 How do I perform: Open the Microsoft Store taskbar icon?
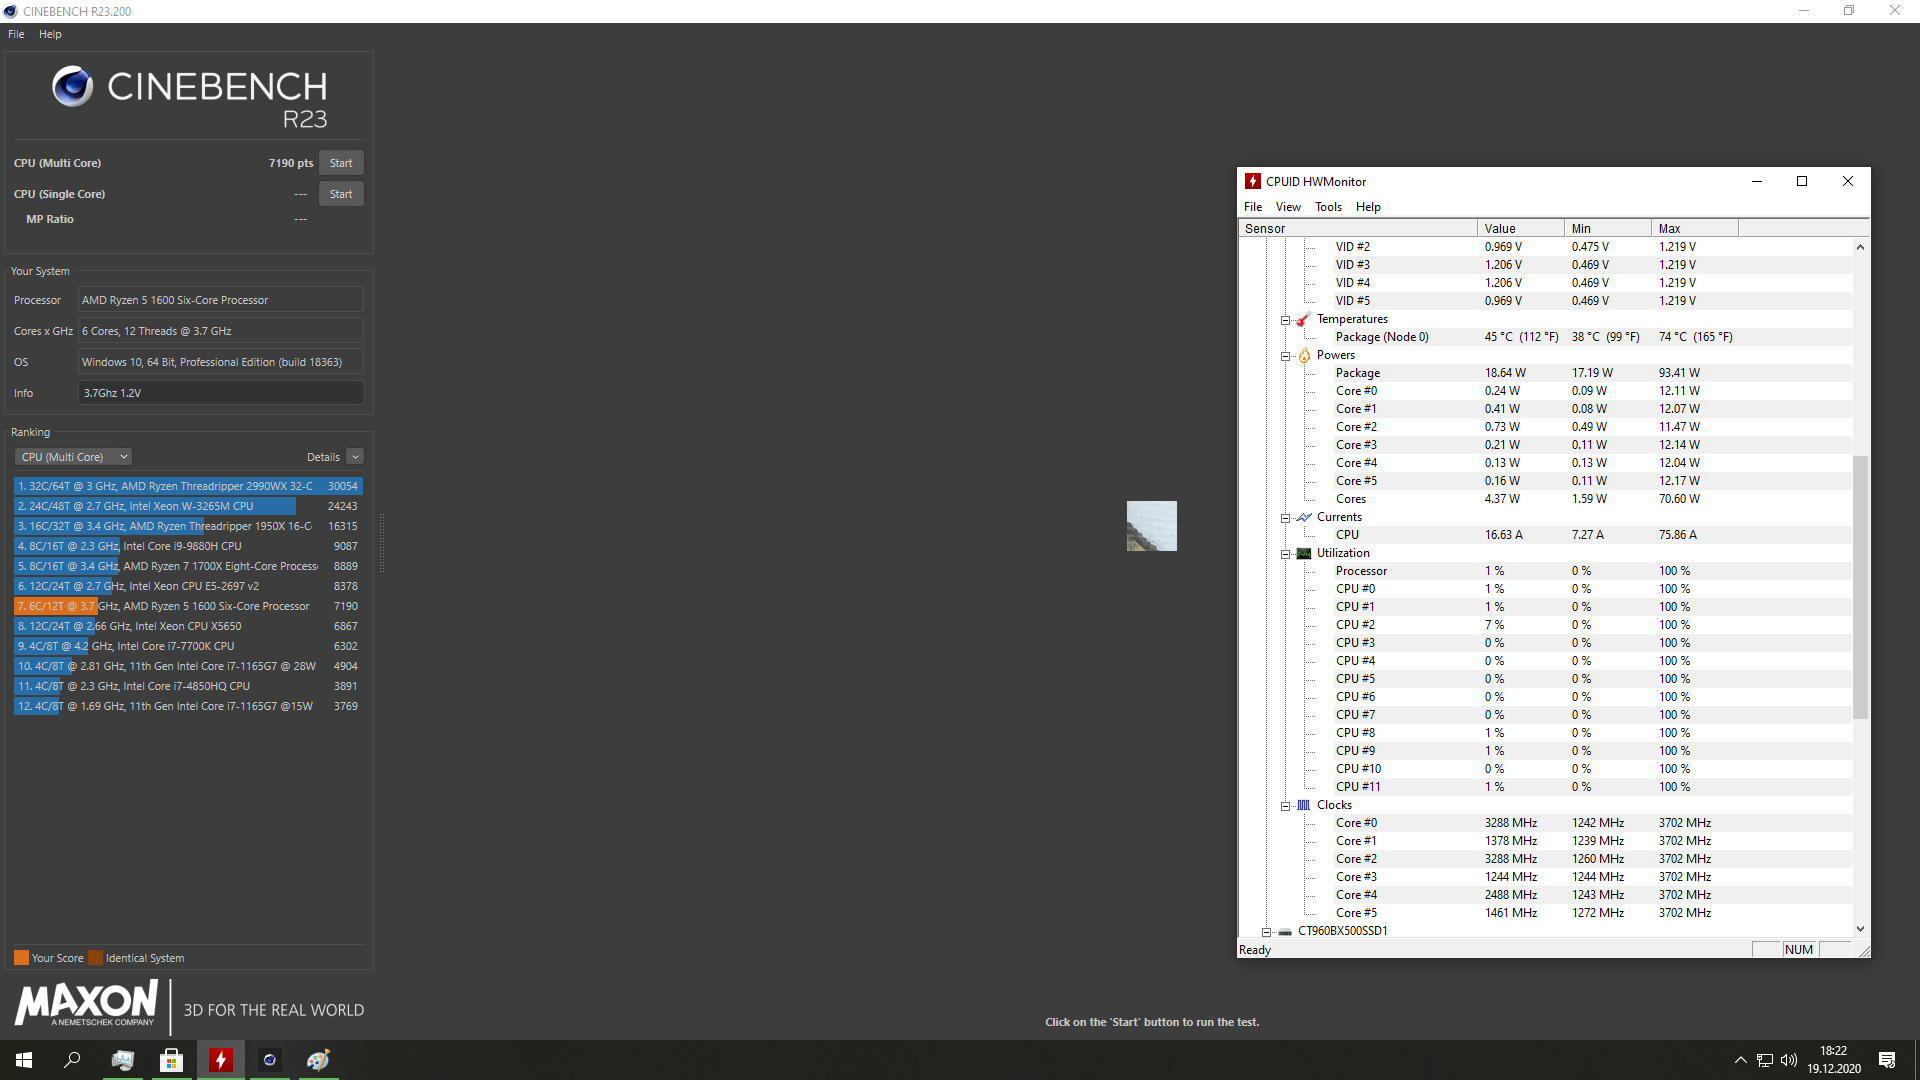pos(172,1060)
